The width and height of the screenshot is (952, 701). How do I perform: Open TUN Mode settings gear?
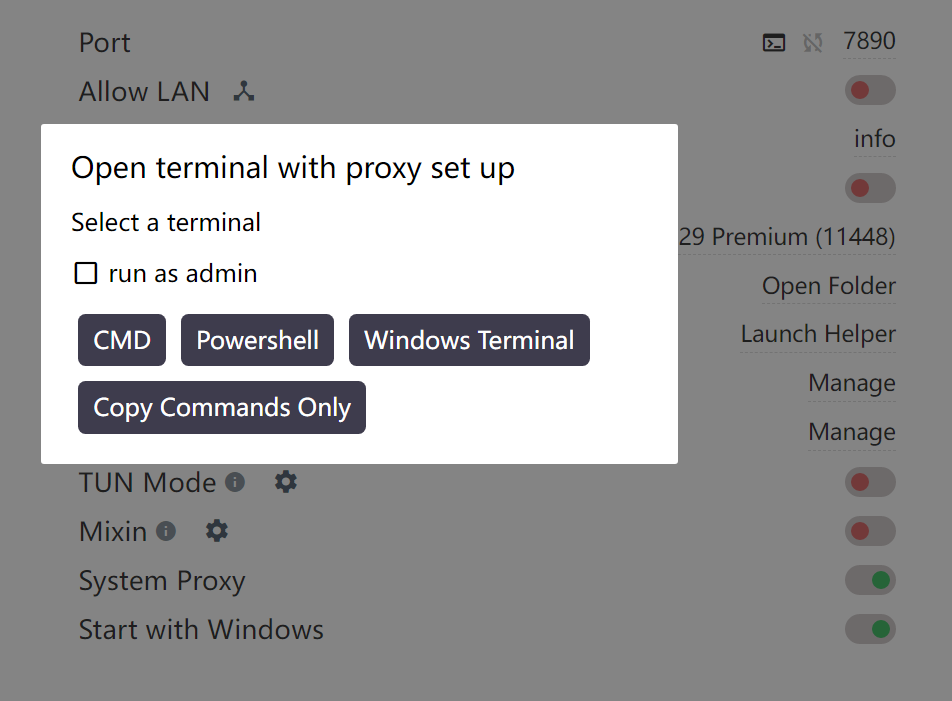[x=285, y=482]
